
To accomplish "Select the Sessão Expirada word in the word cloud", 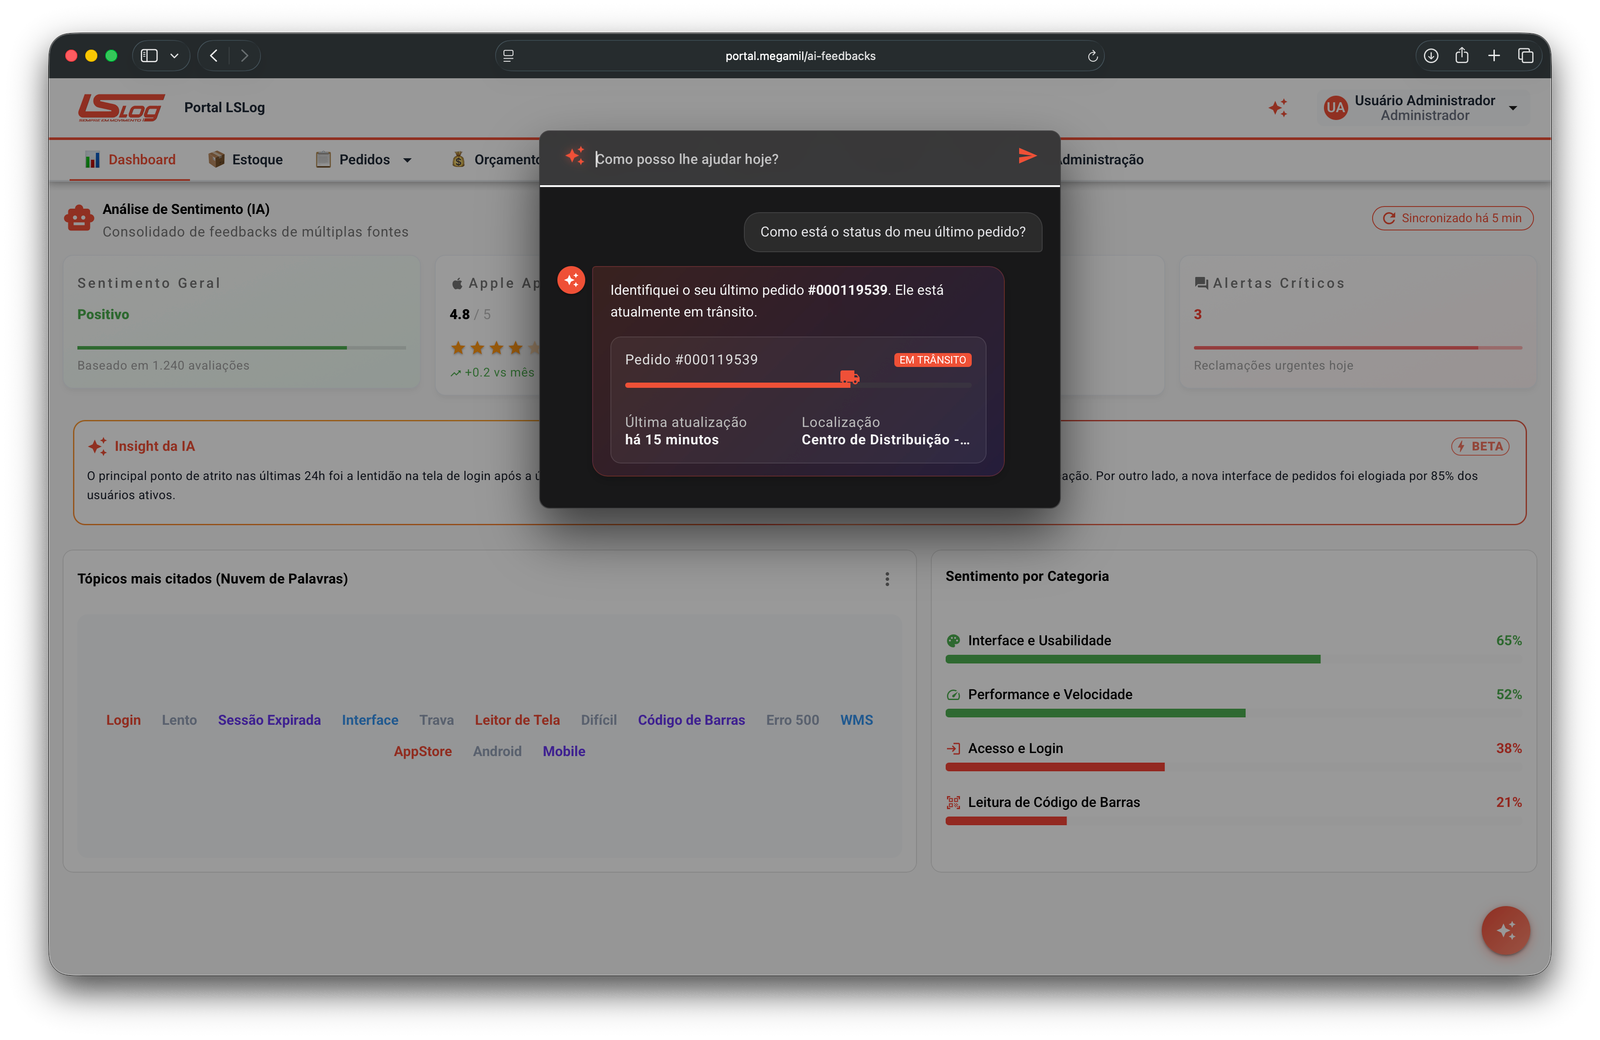I will point(269,720).
